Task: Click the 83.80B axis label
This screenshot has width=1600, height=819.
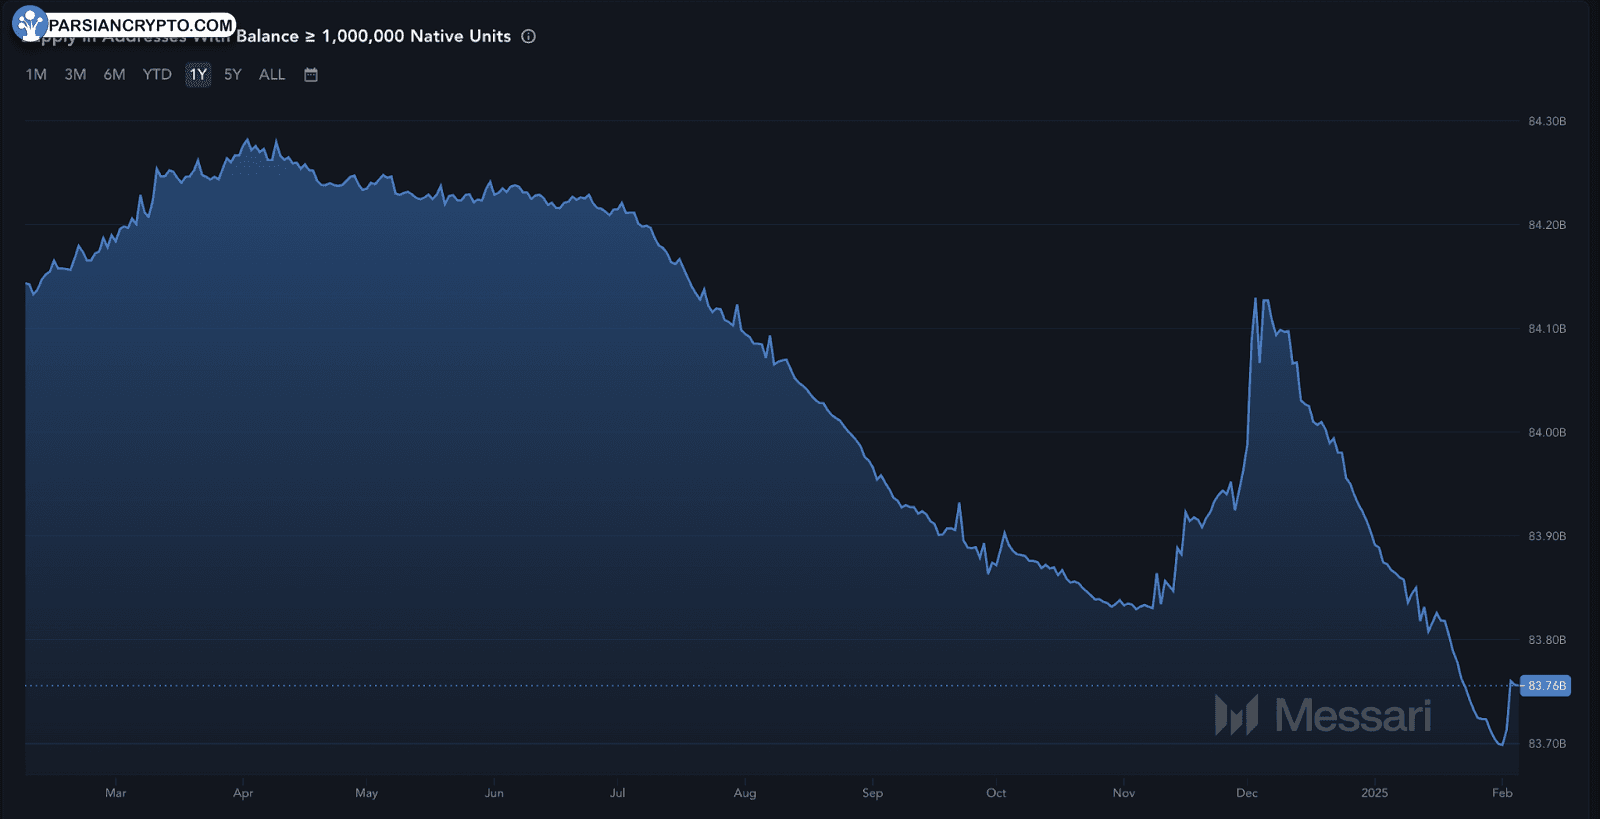Action: [1547, 640]
